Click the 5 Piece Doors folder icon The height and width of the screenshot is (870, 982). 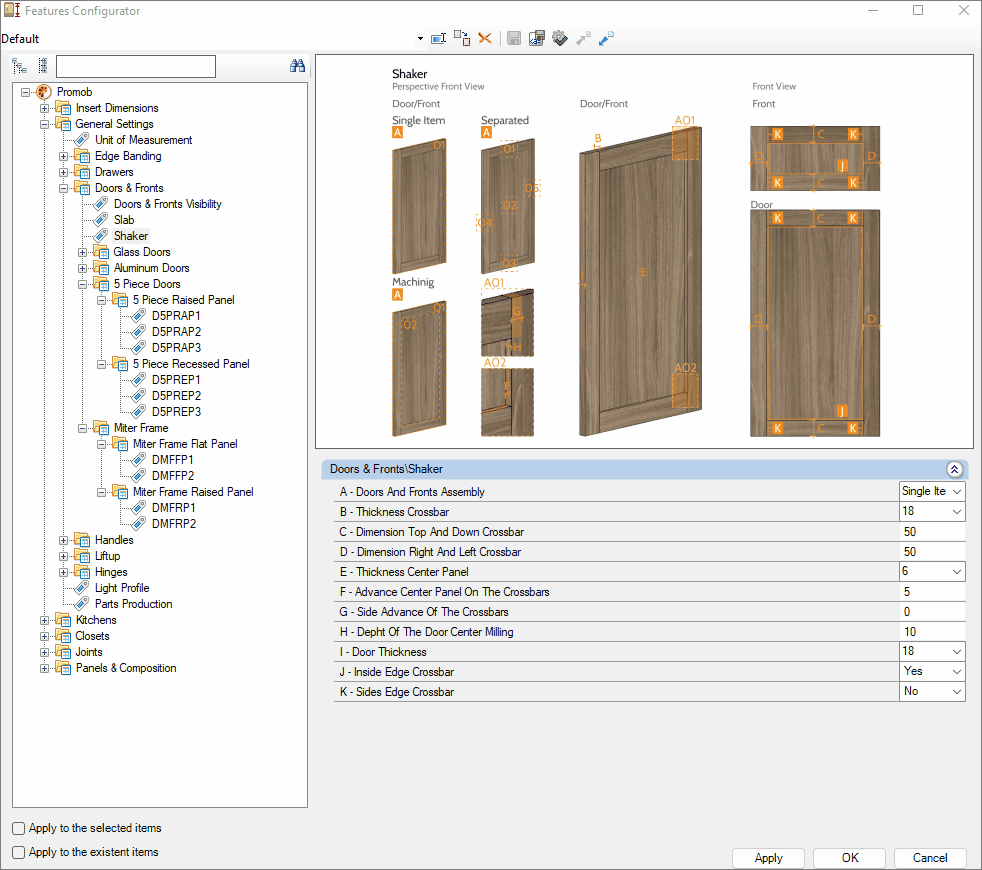click(x=101, y=284)
